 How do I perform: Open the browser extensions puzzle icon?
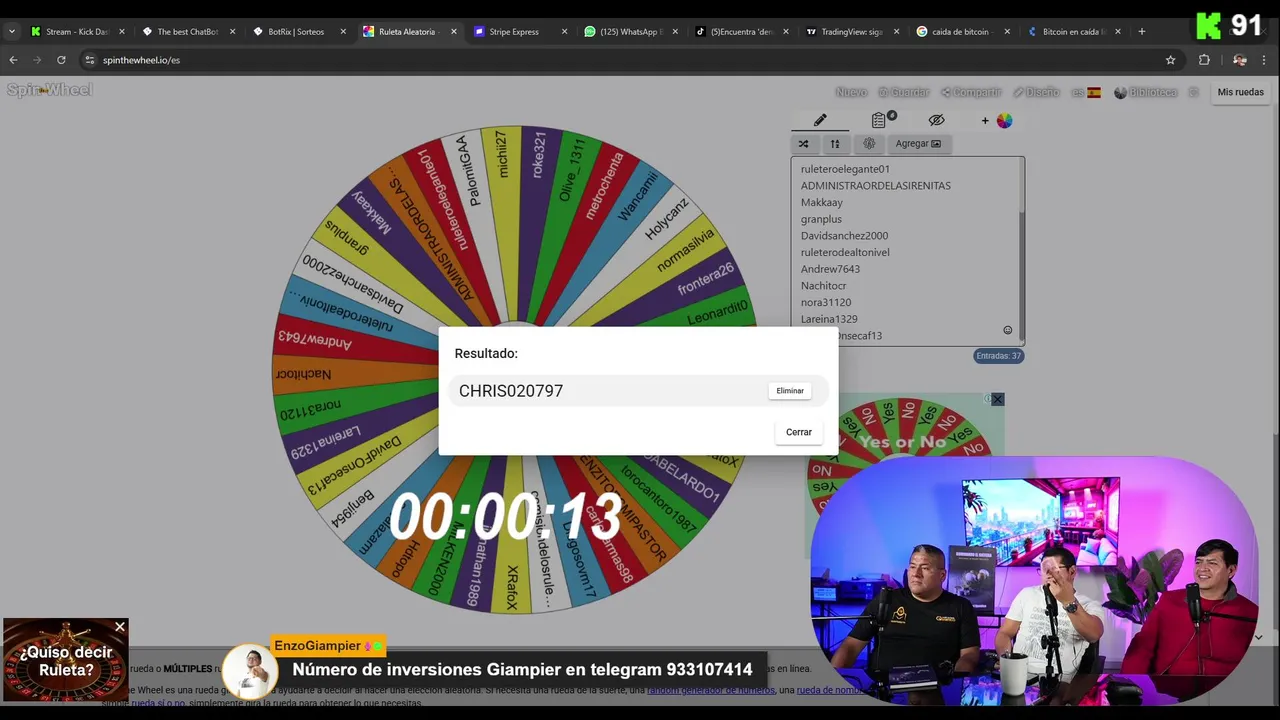[1204, 60]
